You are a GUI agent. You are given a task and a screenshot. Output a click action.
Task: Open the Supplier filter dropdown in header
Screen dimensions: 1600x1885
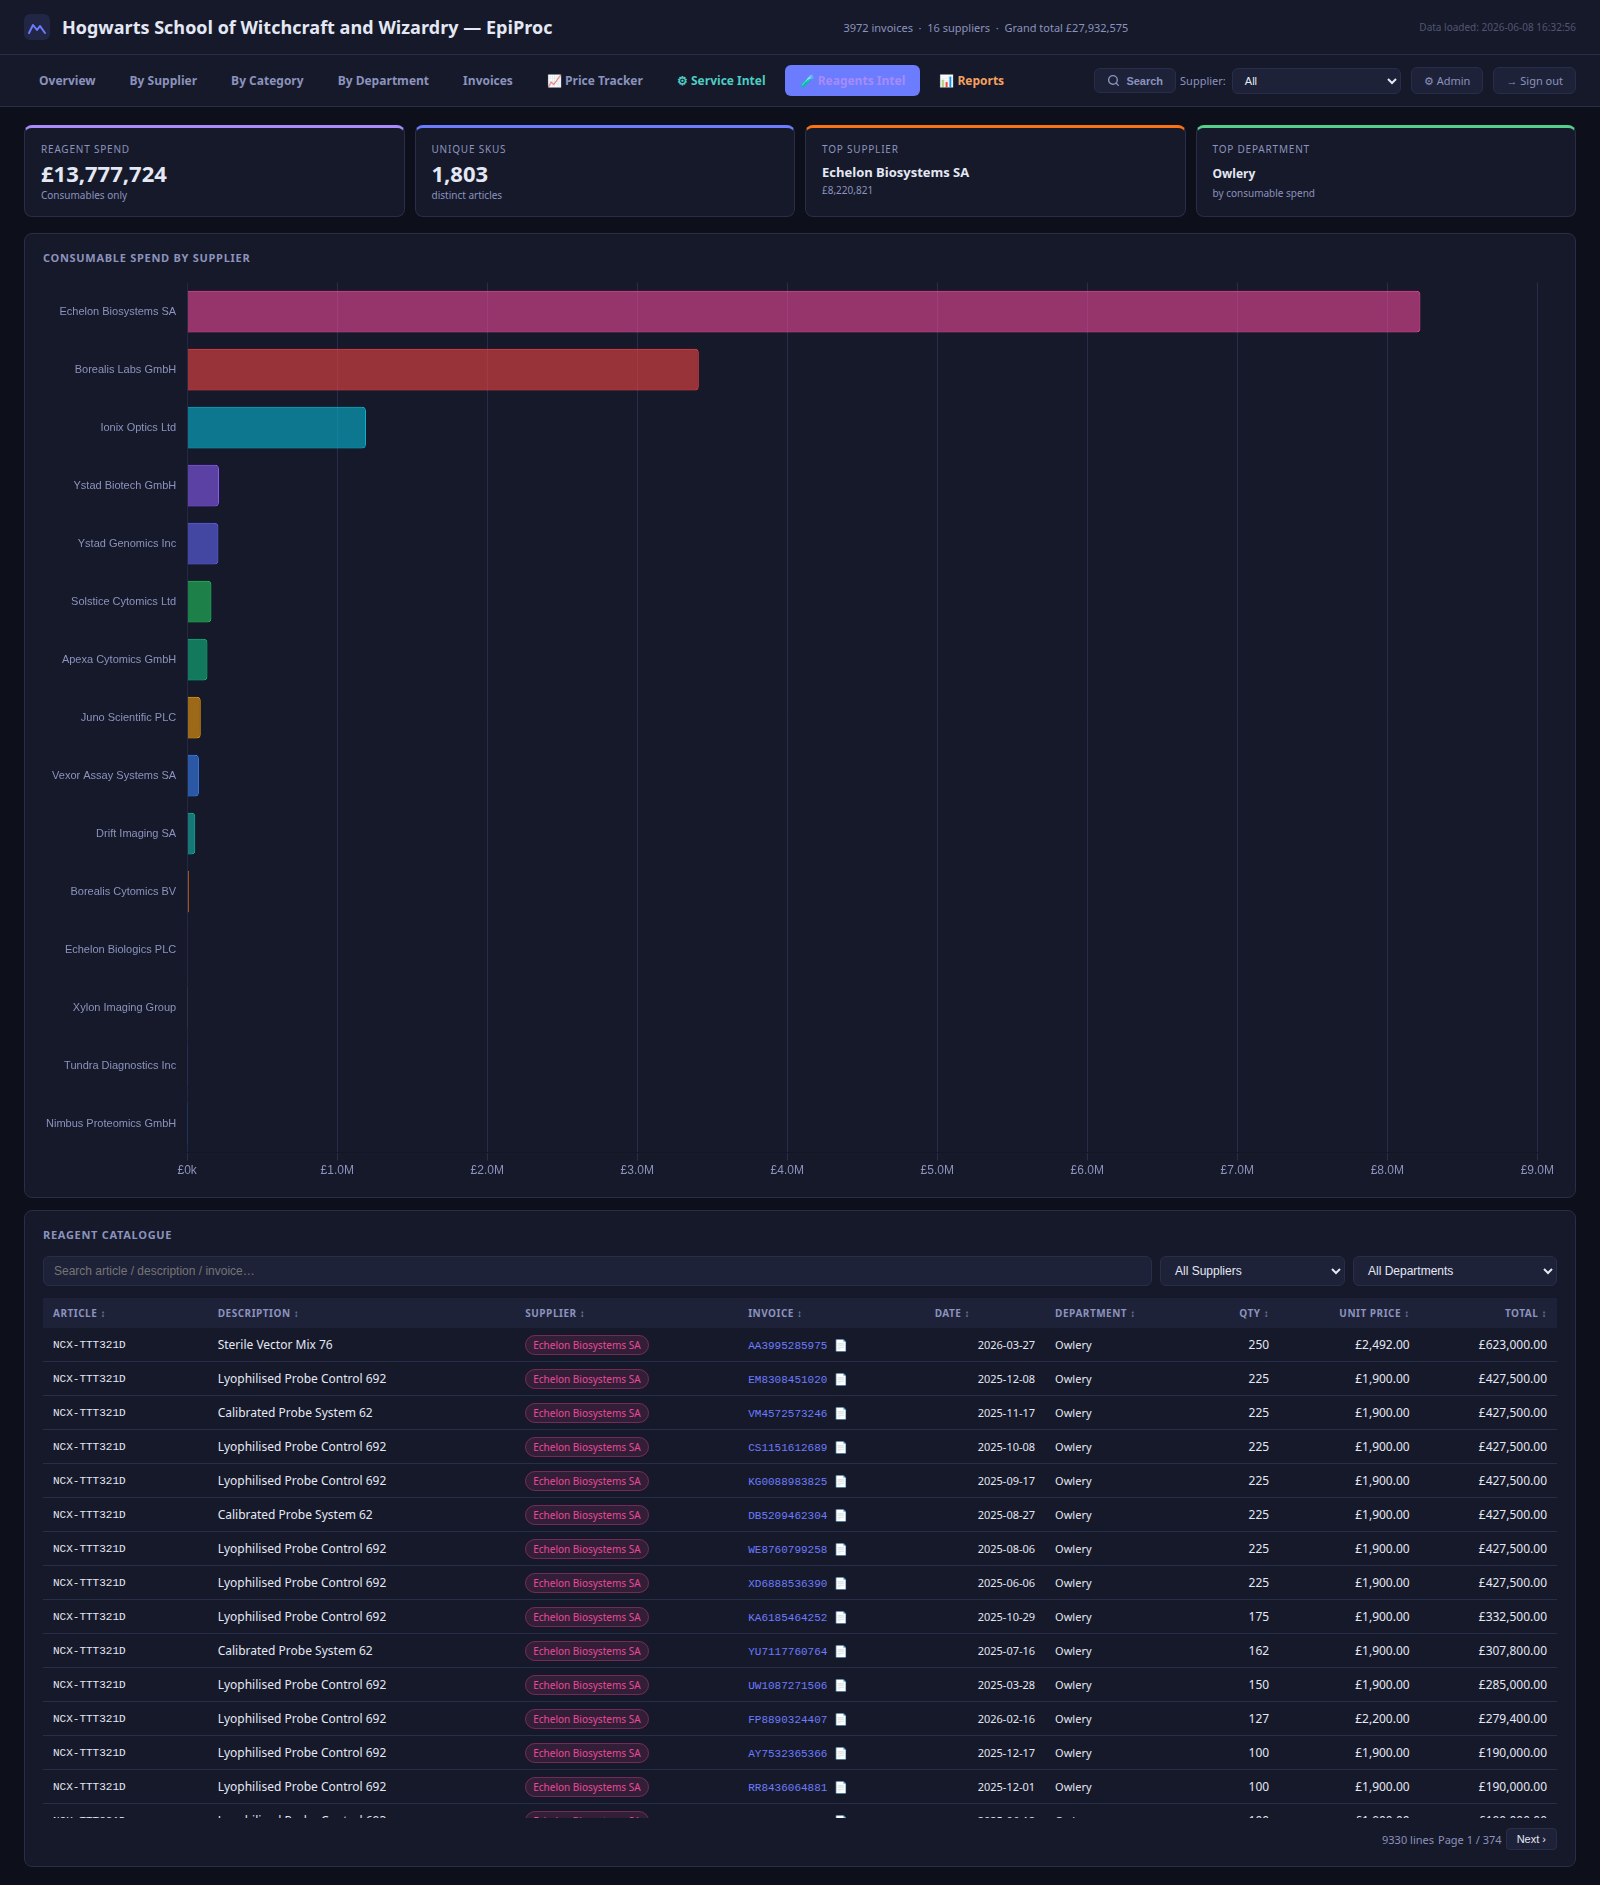point(1316,81)
